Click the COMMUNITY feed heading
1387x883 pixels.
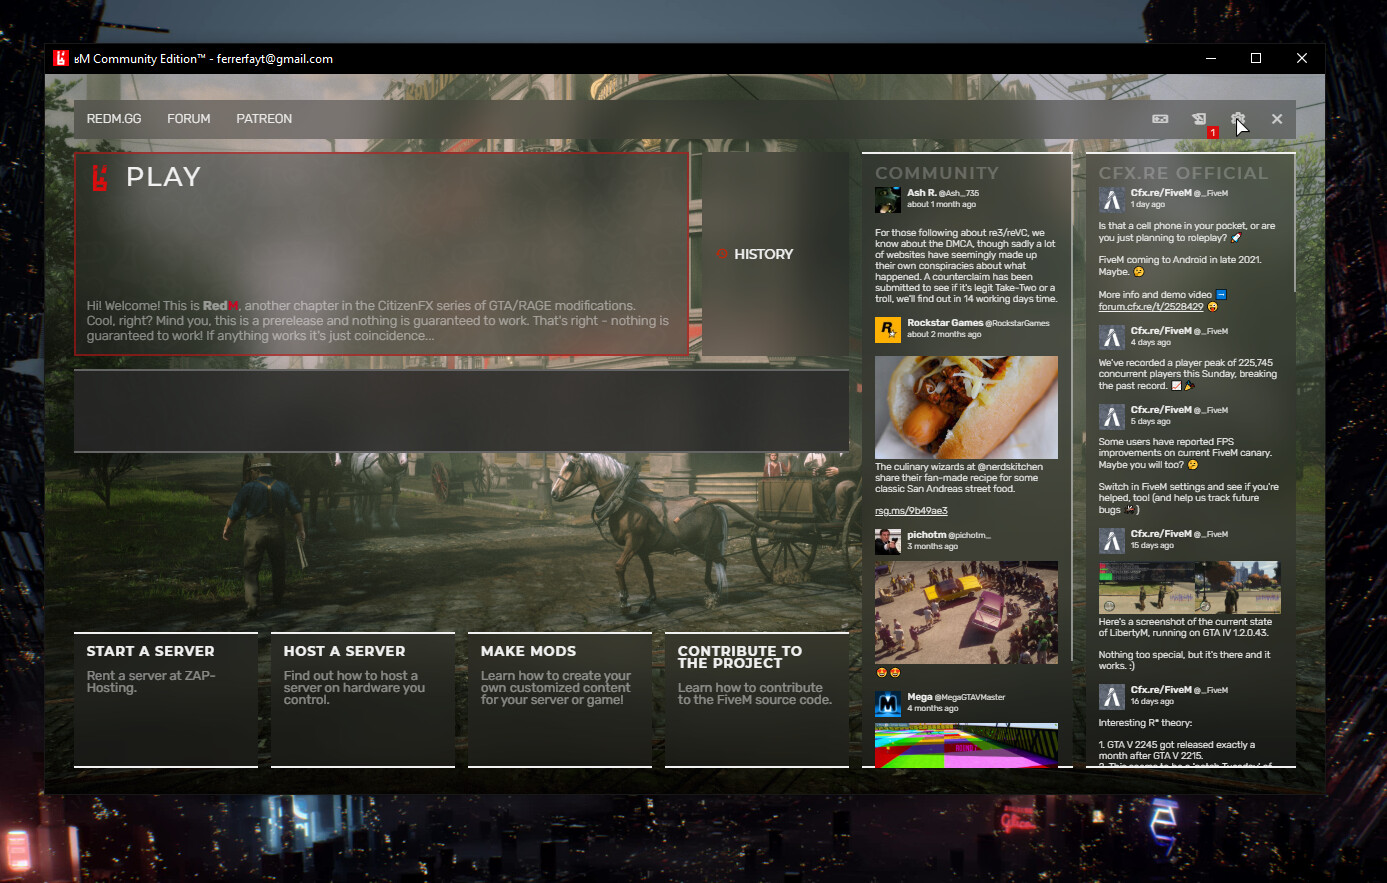(x=937, y=173)
